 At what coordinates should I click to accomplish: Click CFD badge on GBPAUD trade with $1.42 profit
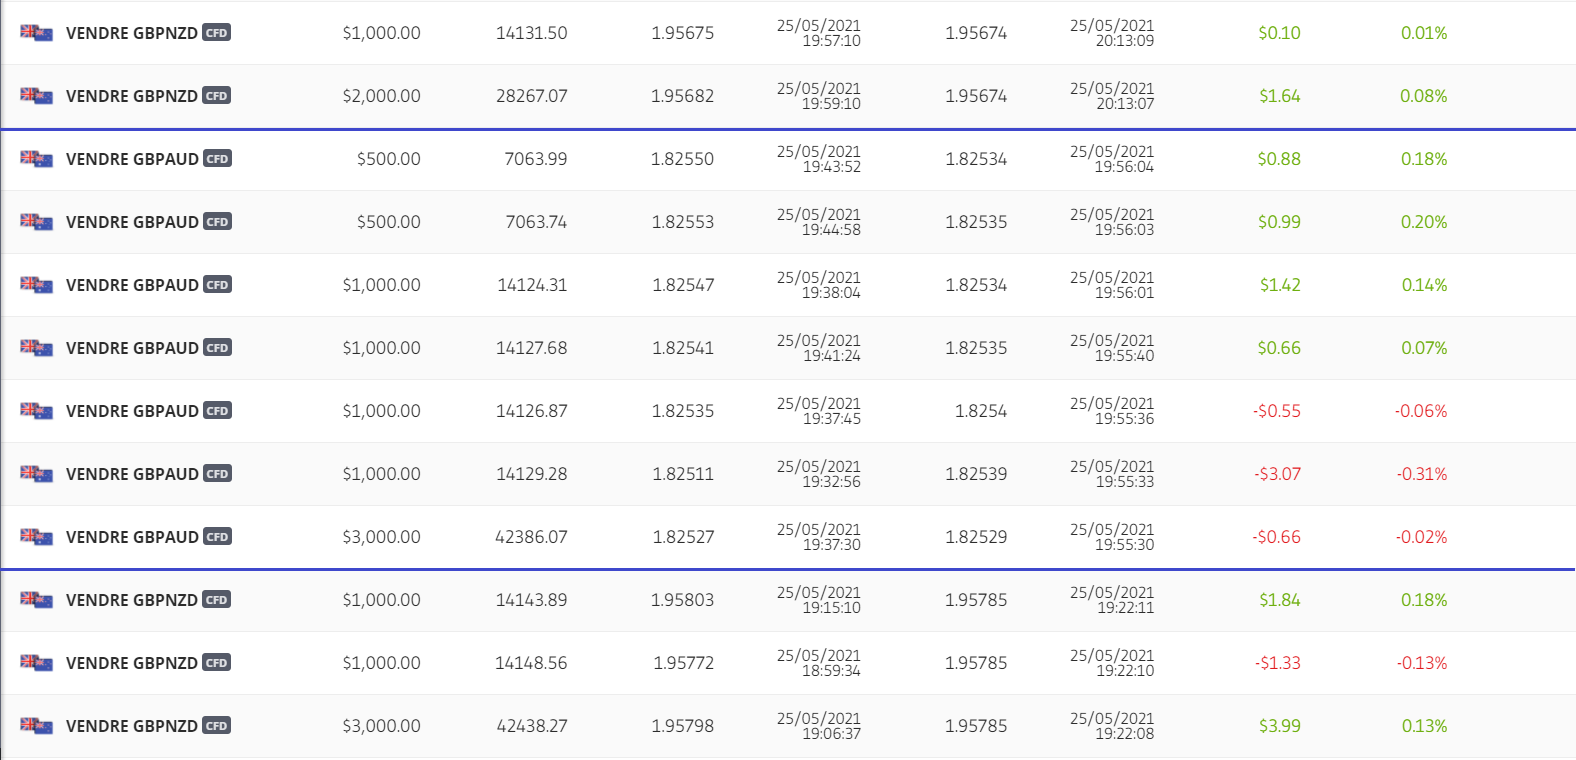tap(217, 285)
